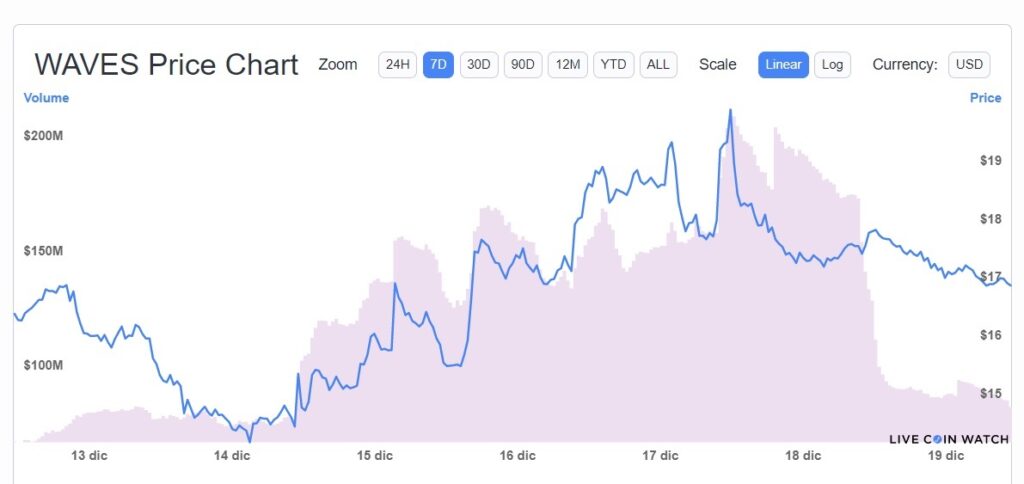The width and height of the screenshot is (1024, 484).
Task: Click the 15 dic date marker
Action: pos(374,455)
